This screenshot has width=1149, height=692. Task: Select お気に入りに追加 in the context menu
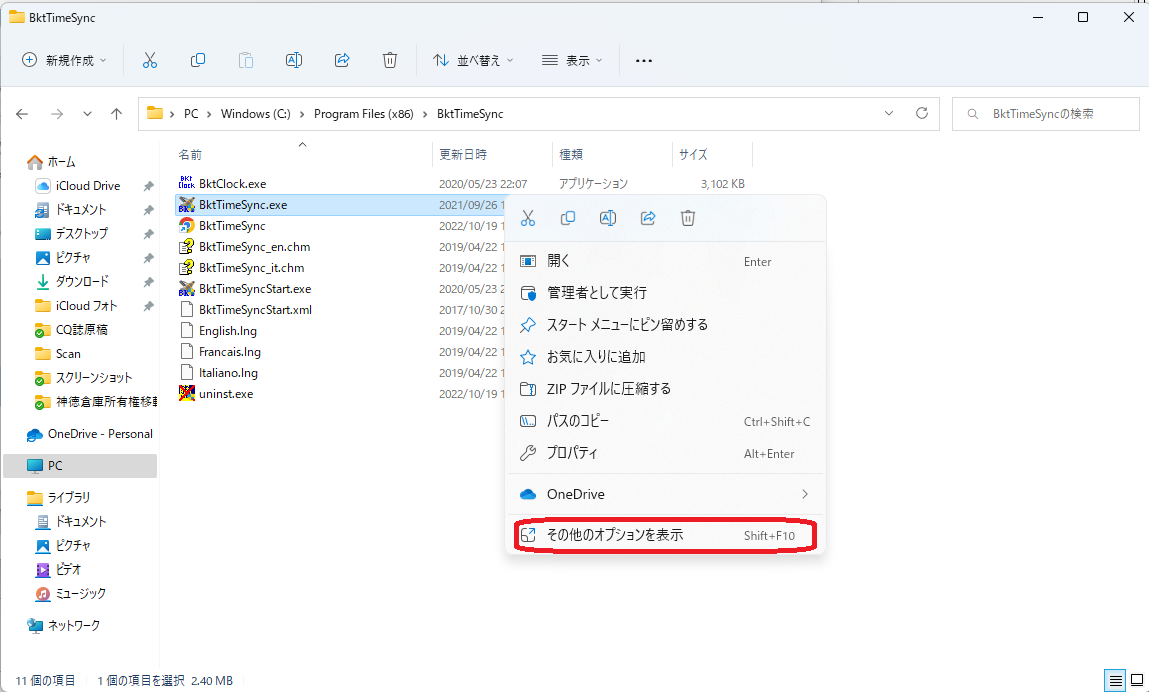(x=665, y=357)
